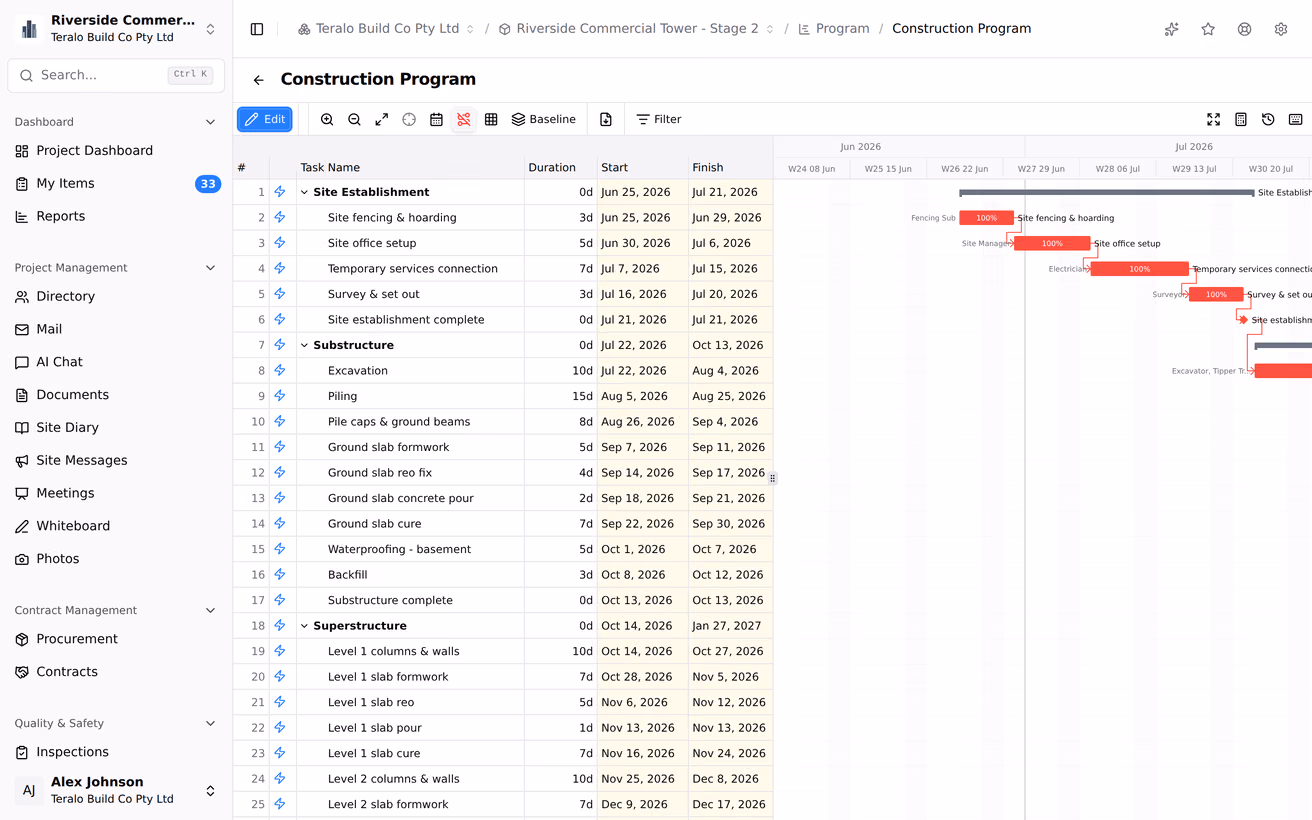Toggle the sidebar panel icon
The image size is (1312, 820).
[257, 29]
